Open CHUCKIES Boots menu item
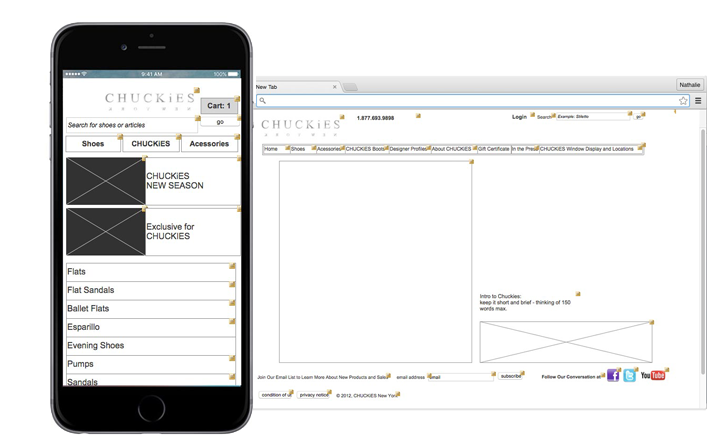724x442 pixels. pos(367,149)
